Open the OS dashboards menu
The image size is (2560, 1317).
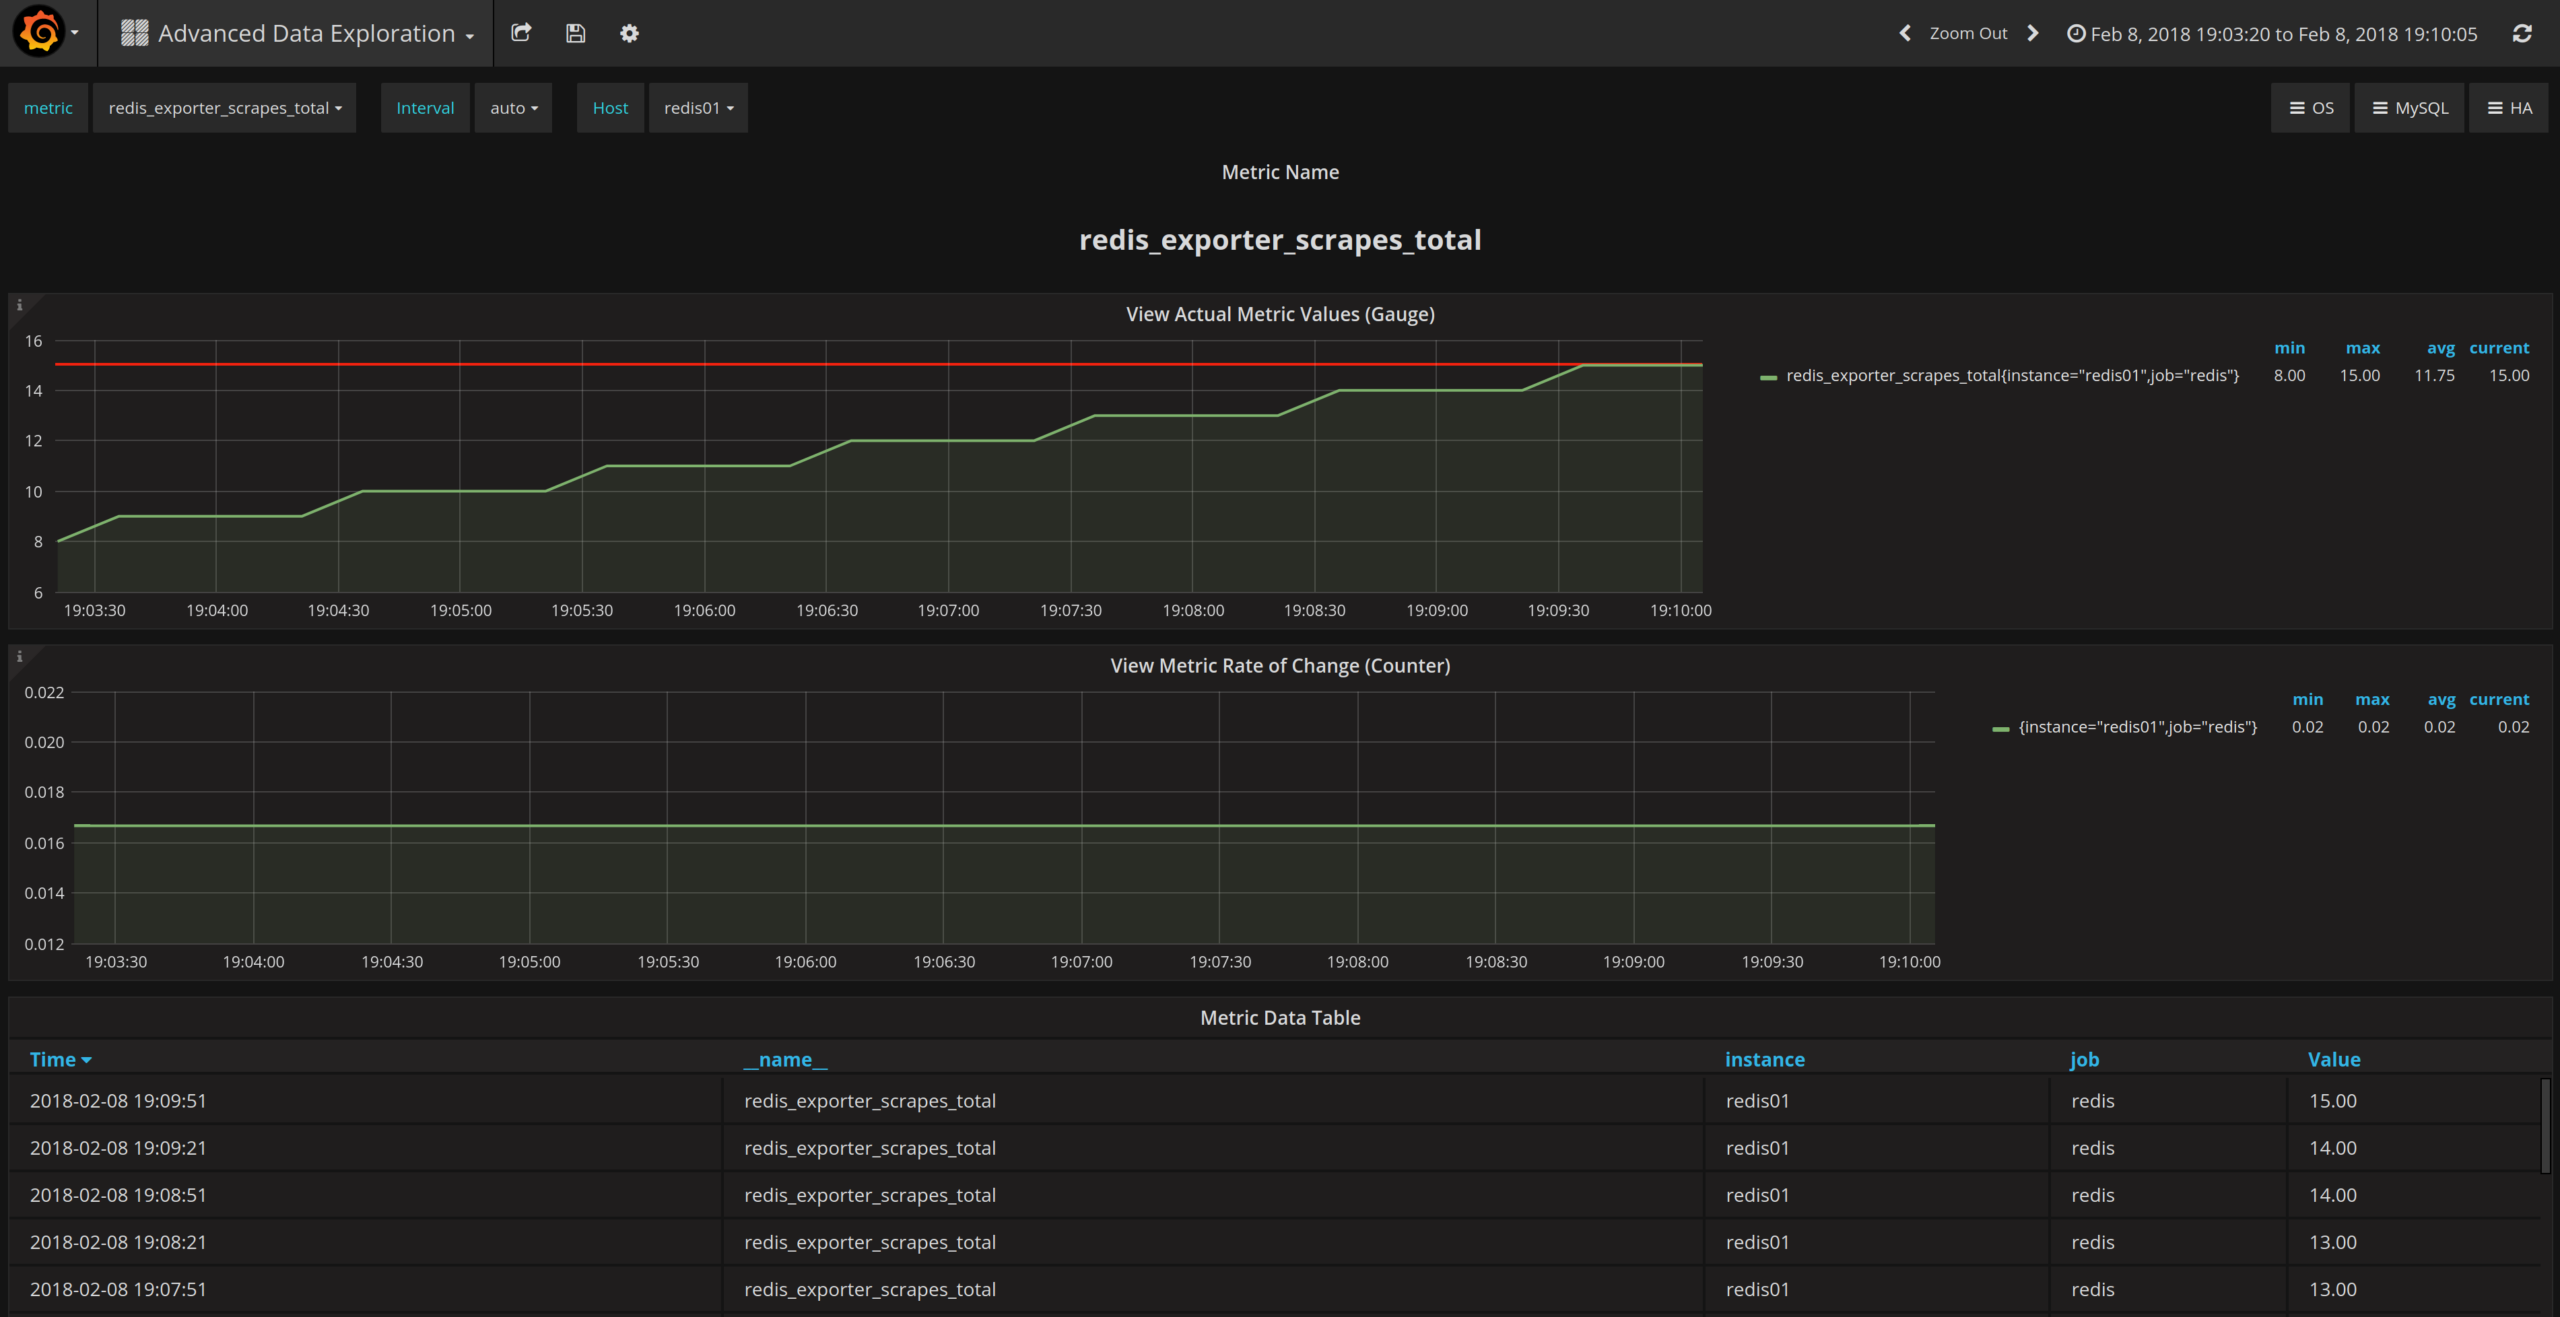click(2311, 108)
